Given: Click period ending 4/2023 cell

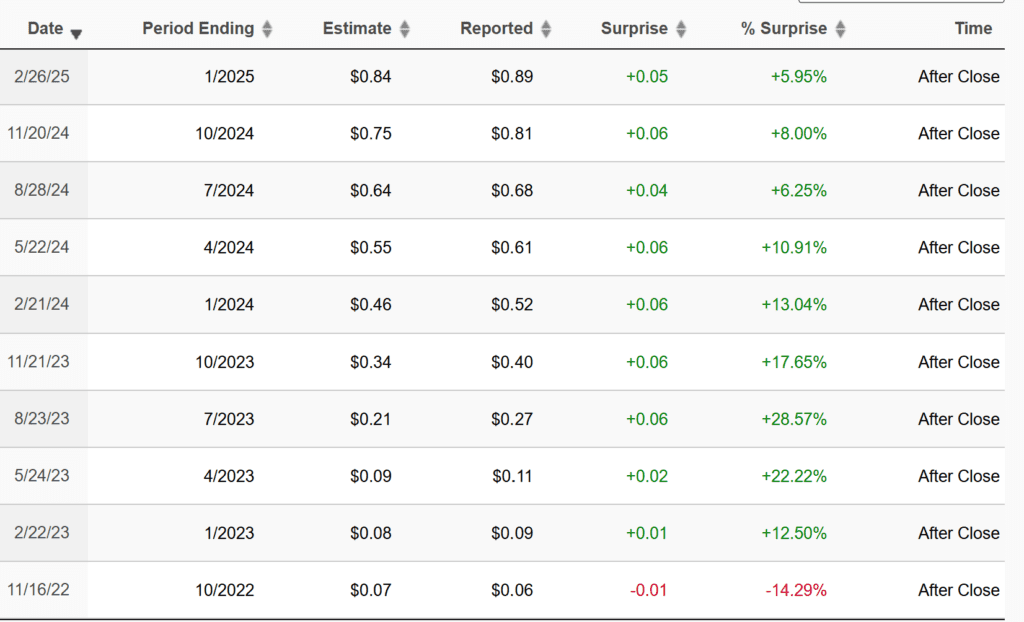Looking at the screenshot, I should (x=229, y=475).
